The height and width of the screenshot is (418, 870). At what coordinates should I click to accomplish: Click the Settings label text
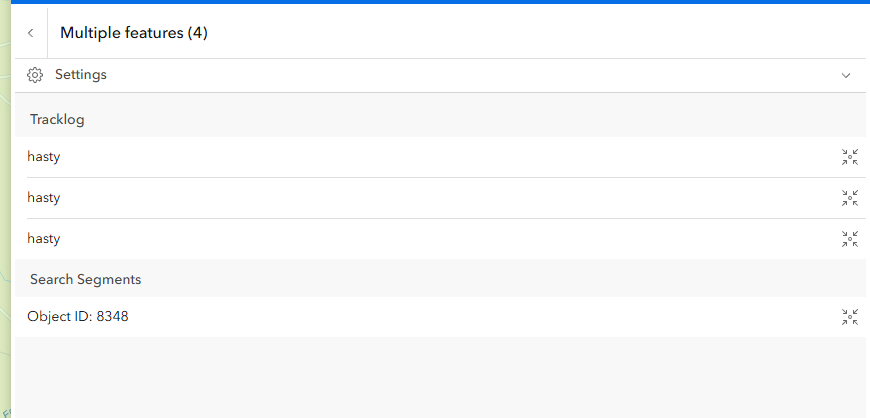coord(81,75)
